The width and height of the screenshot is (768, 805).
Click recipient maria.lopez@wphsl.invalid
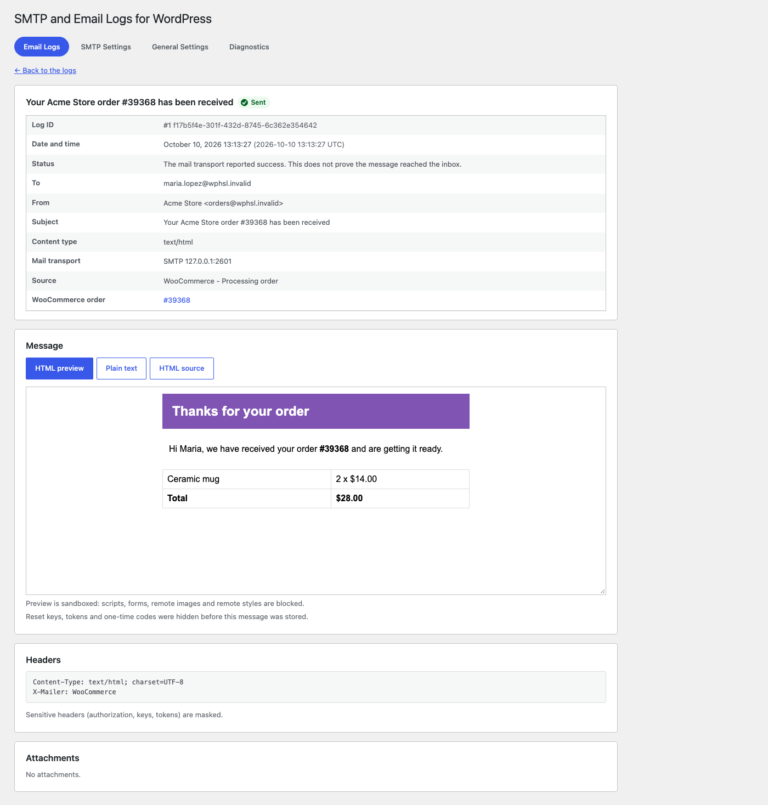point(207,183)
